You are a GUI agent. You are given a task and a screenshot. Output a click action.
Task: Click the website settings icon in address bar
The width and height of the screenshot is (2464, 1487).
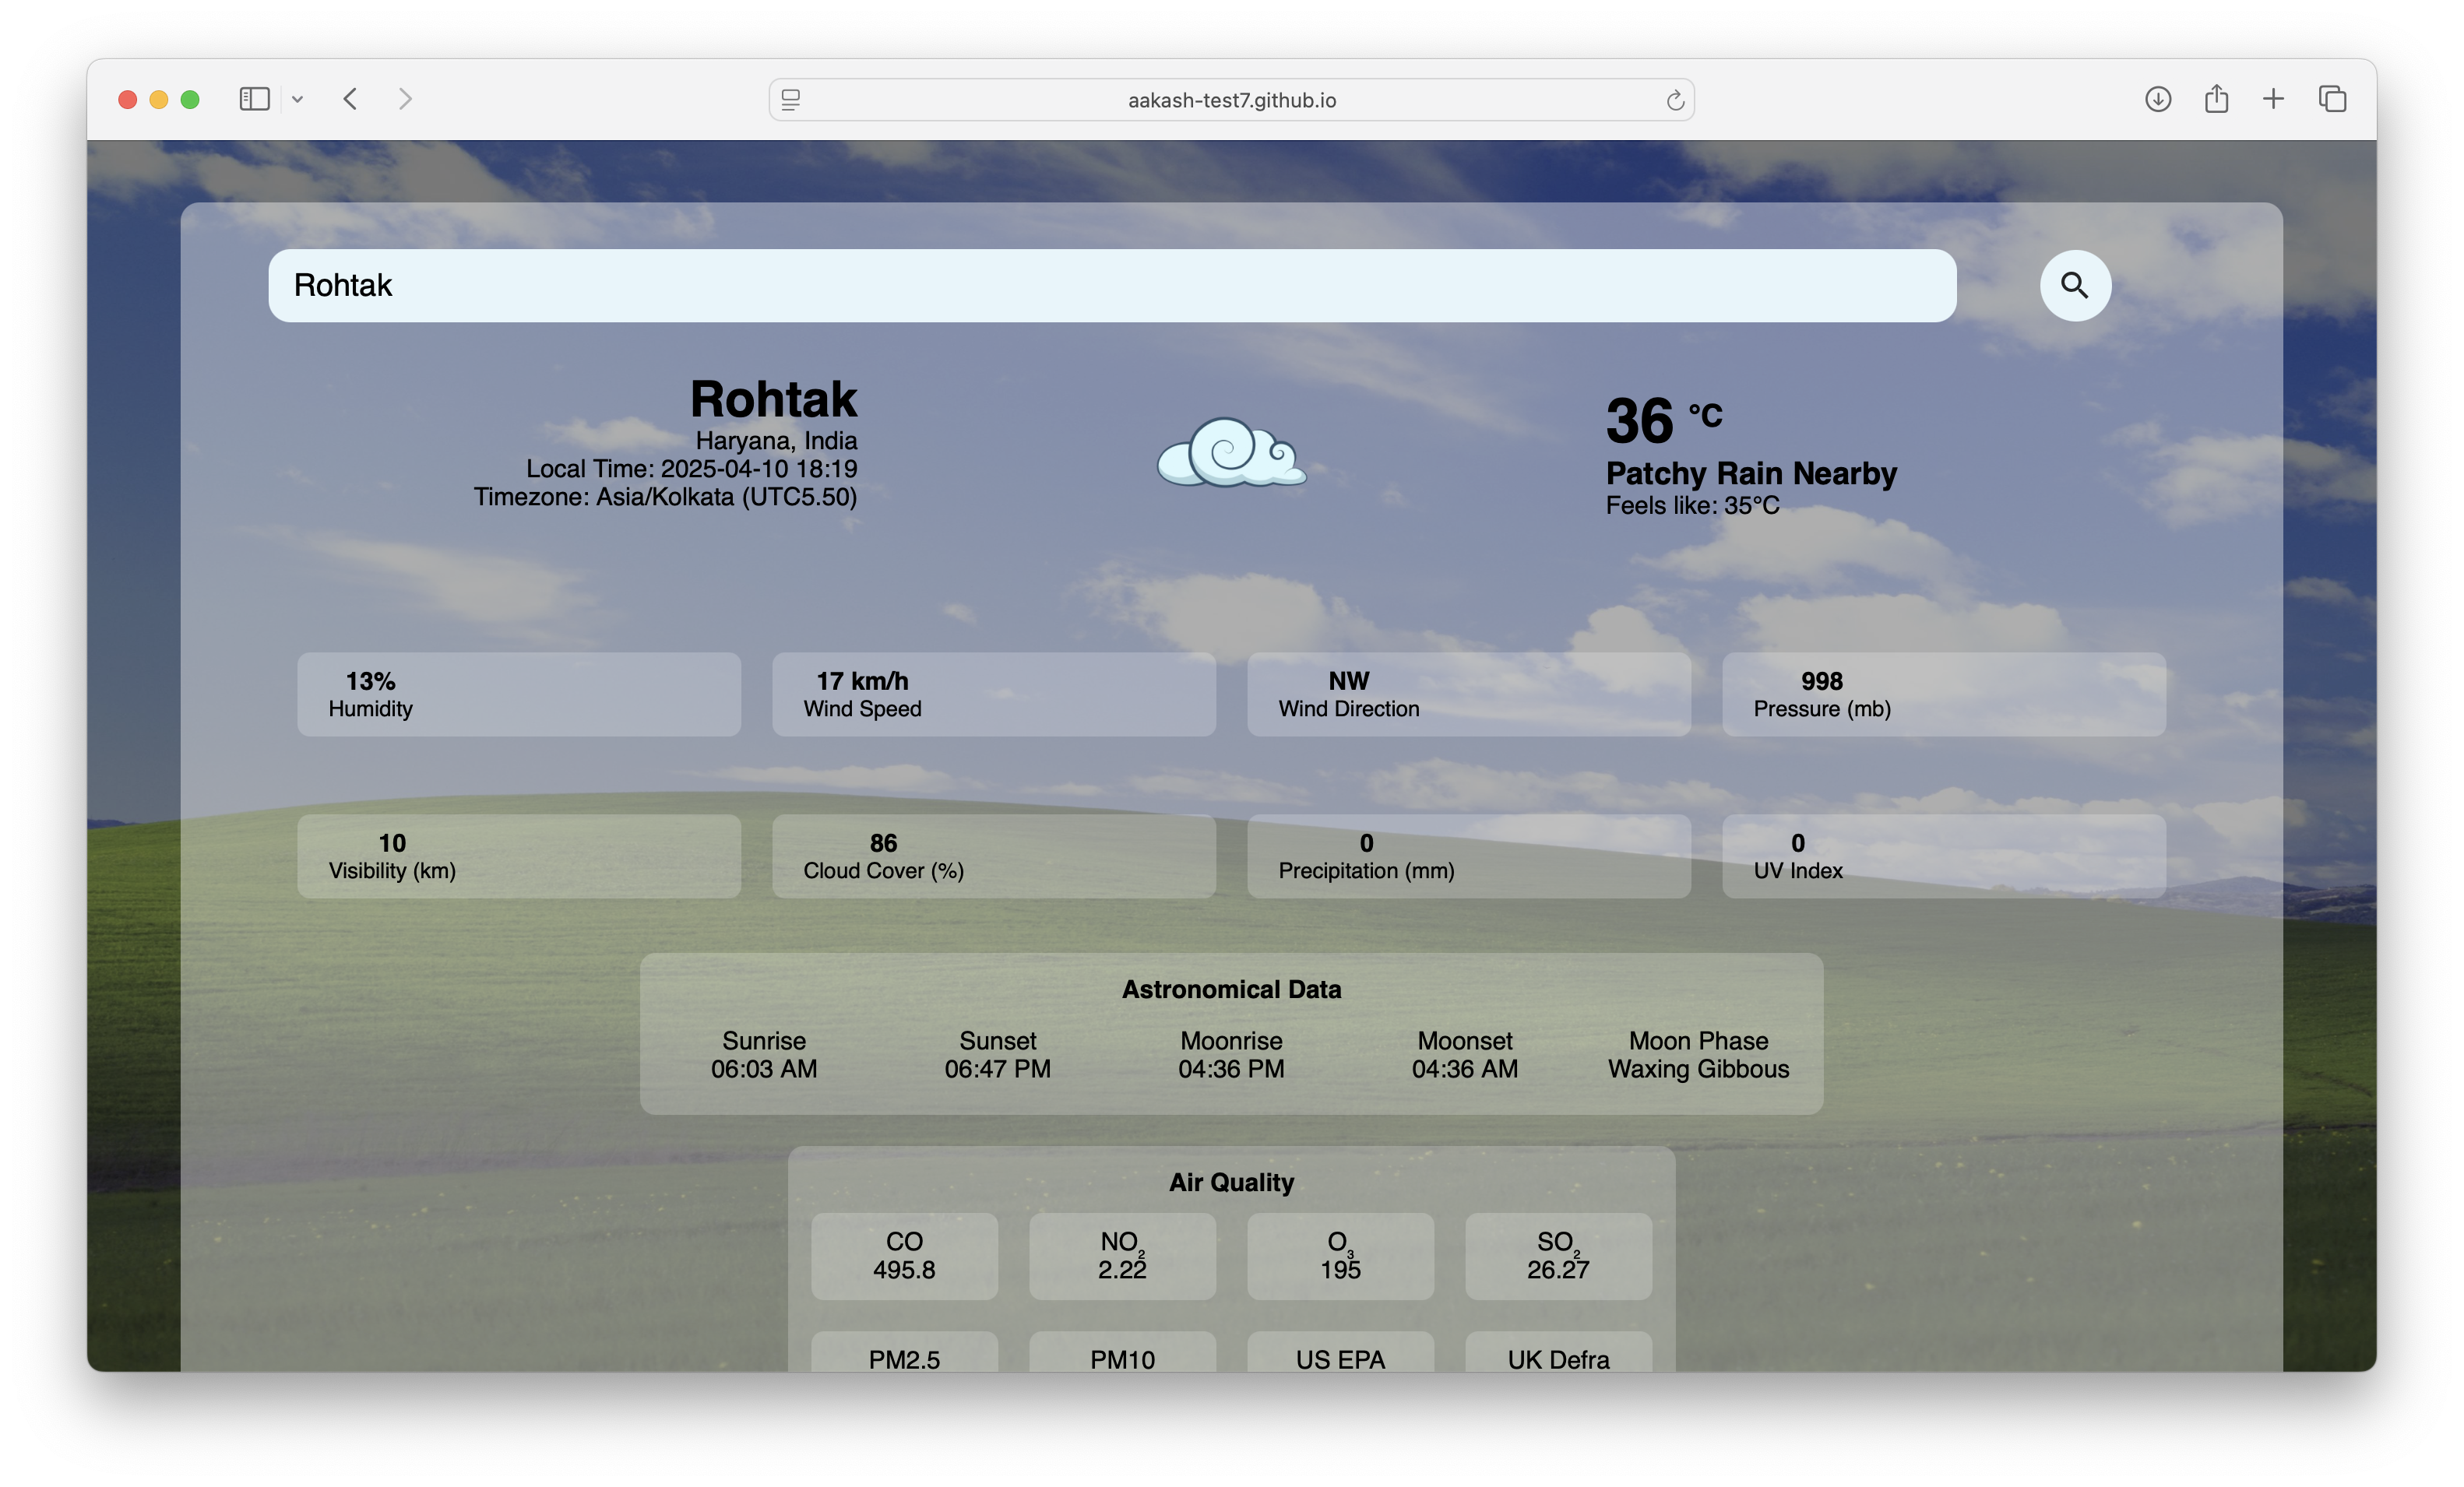[791, 100]
